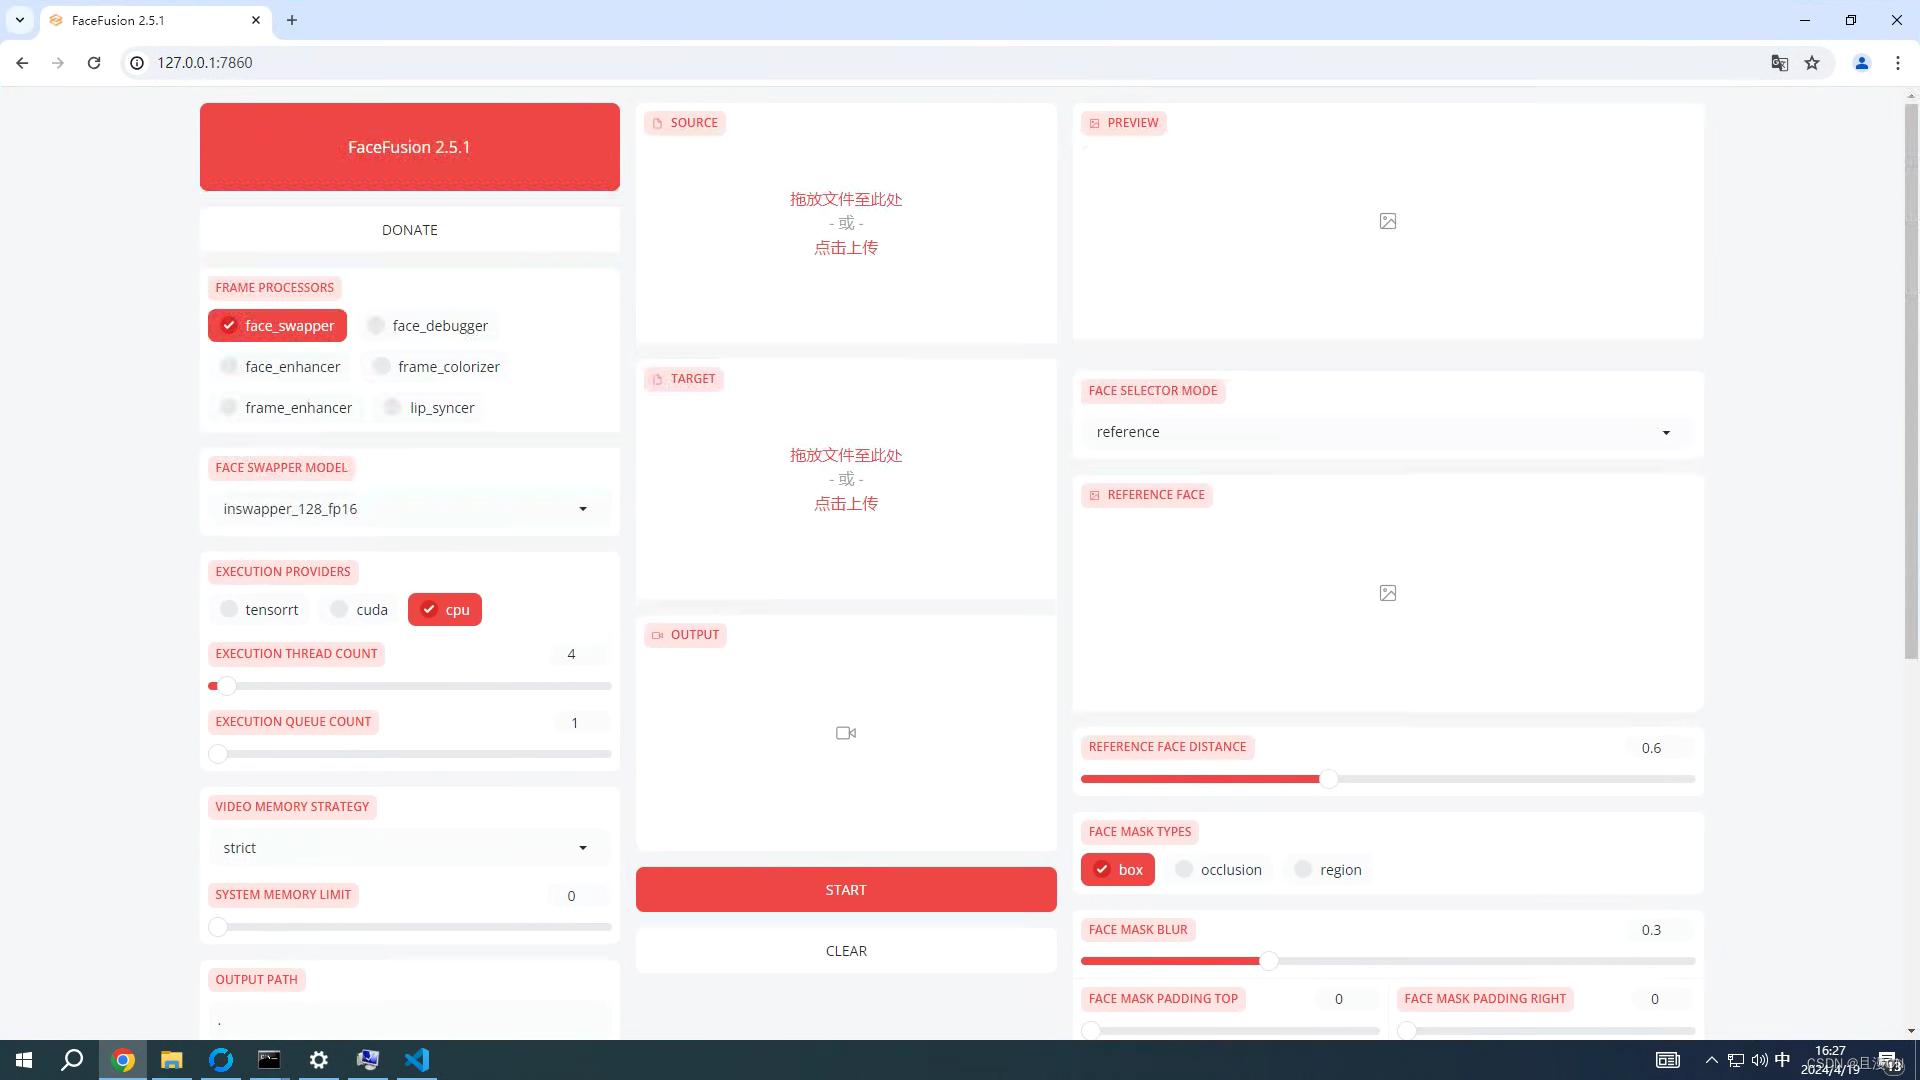Screen dimensions: 1920x1080
Task: Reload the FaceFusion page
Action: [x=94, y=63]
